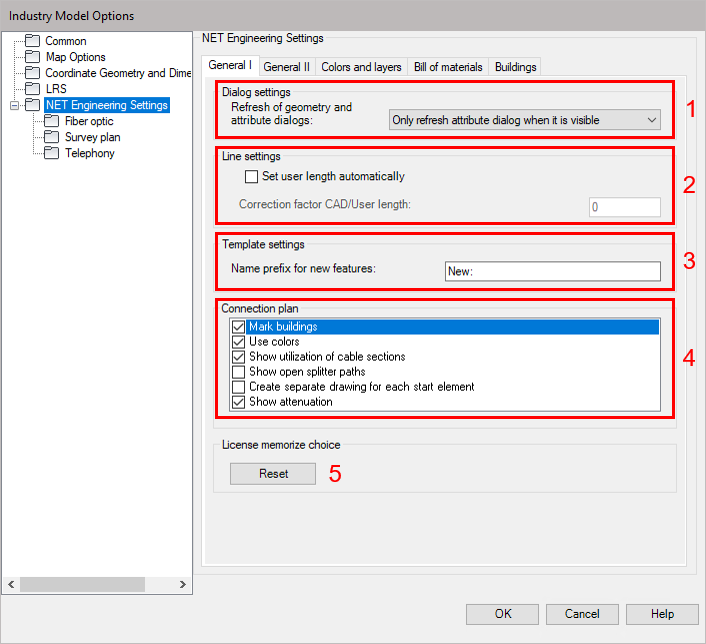Open Telephony settings
Viewport: 706px width, 644px height.
pyautogui.click(x=90, y=153)
